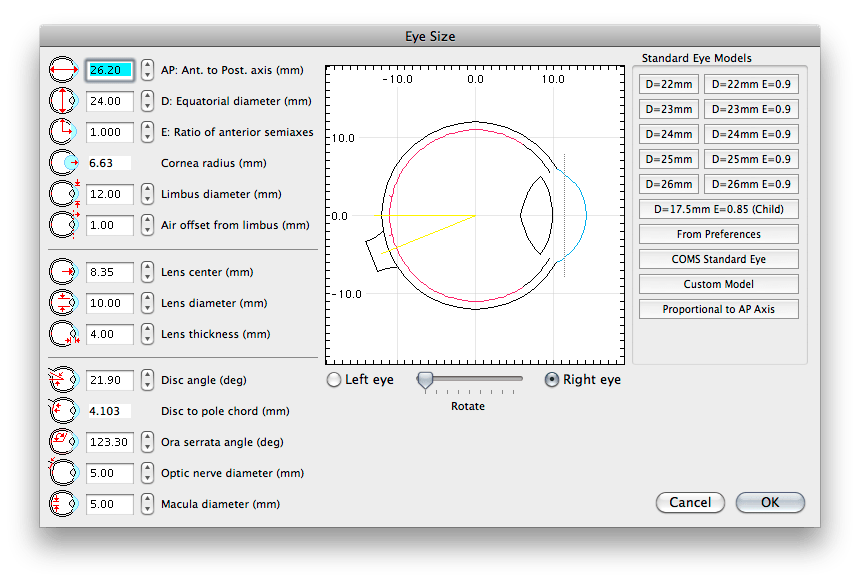Click the Lens thickness 4.00 field
Screen dimensions: 860x582
[x=110, y=334]
